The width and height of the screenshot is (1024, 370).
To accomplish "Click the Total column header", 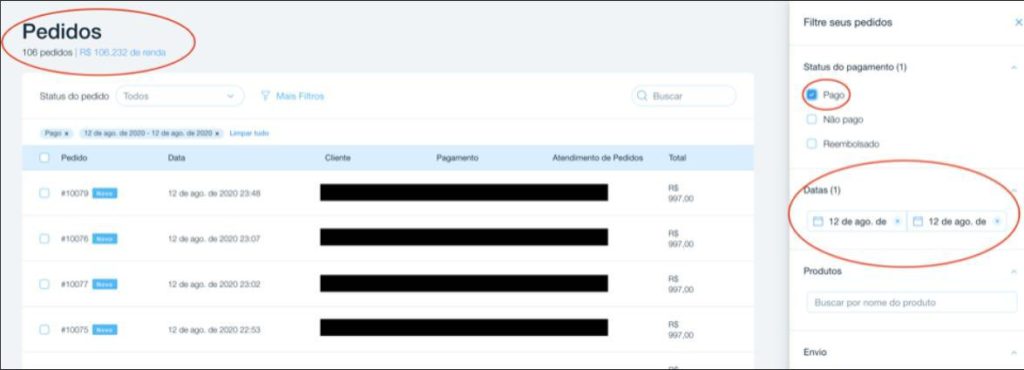I will coord(677,158).
